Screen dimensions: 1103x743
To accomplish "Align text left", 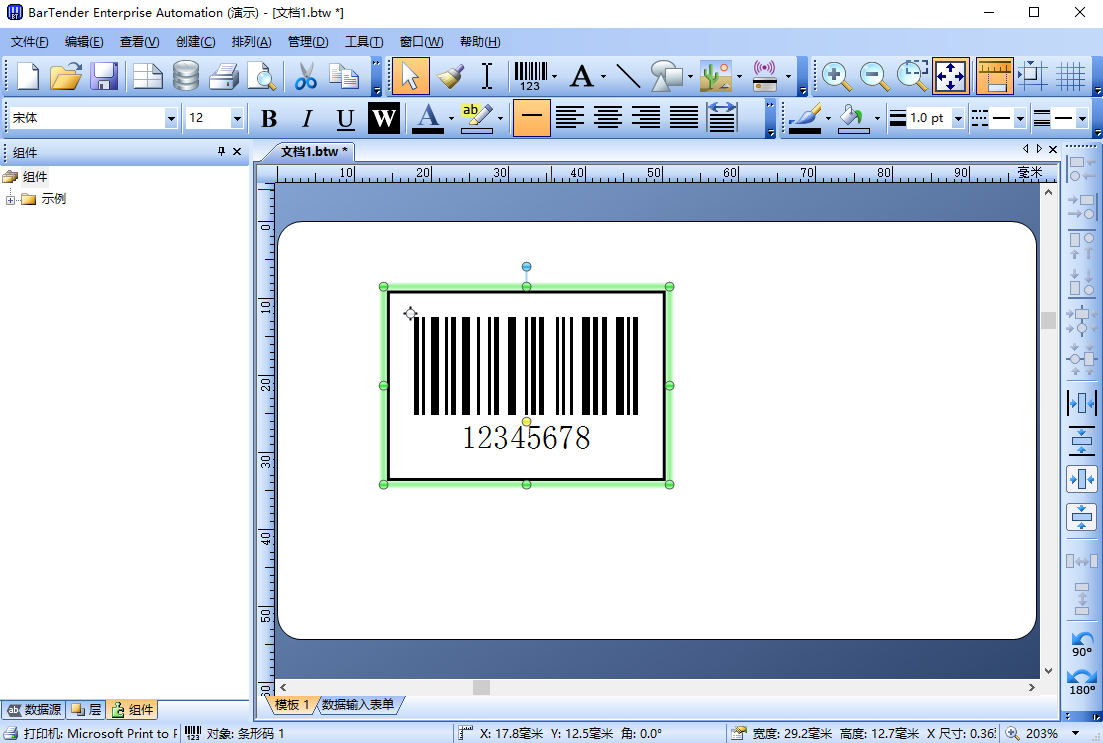I will 570,118.
